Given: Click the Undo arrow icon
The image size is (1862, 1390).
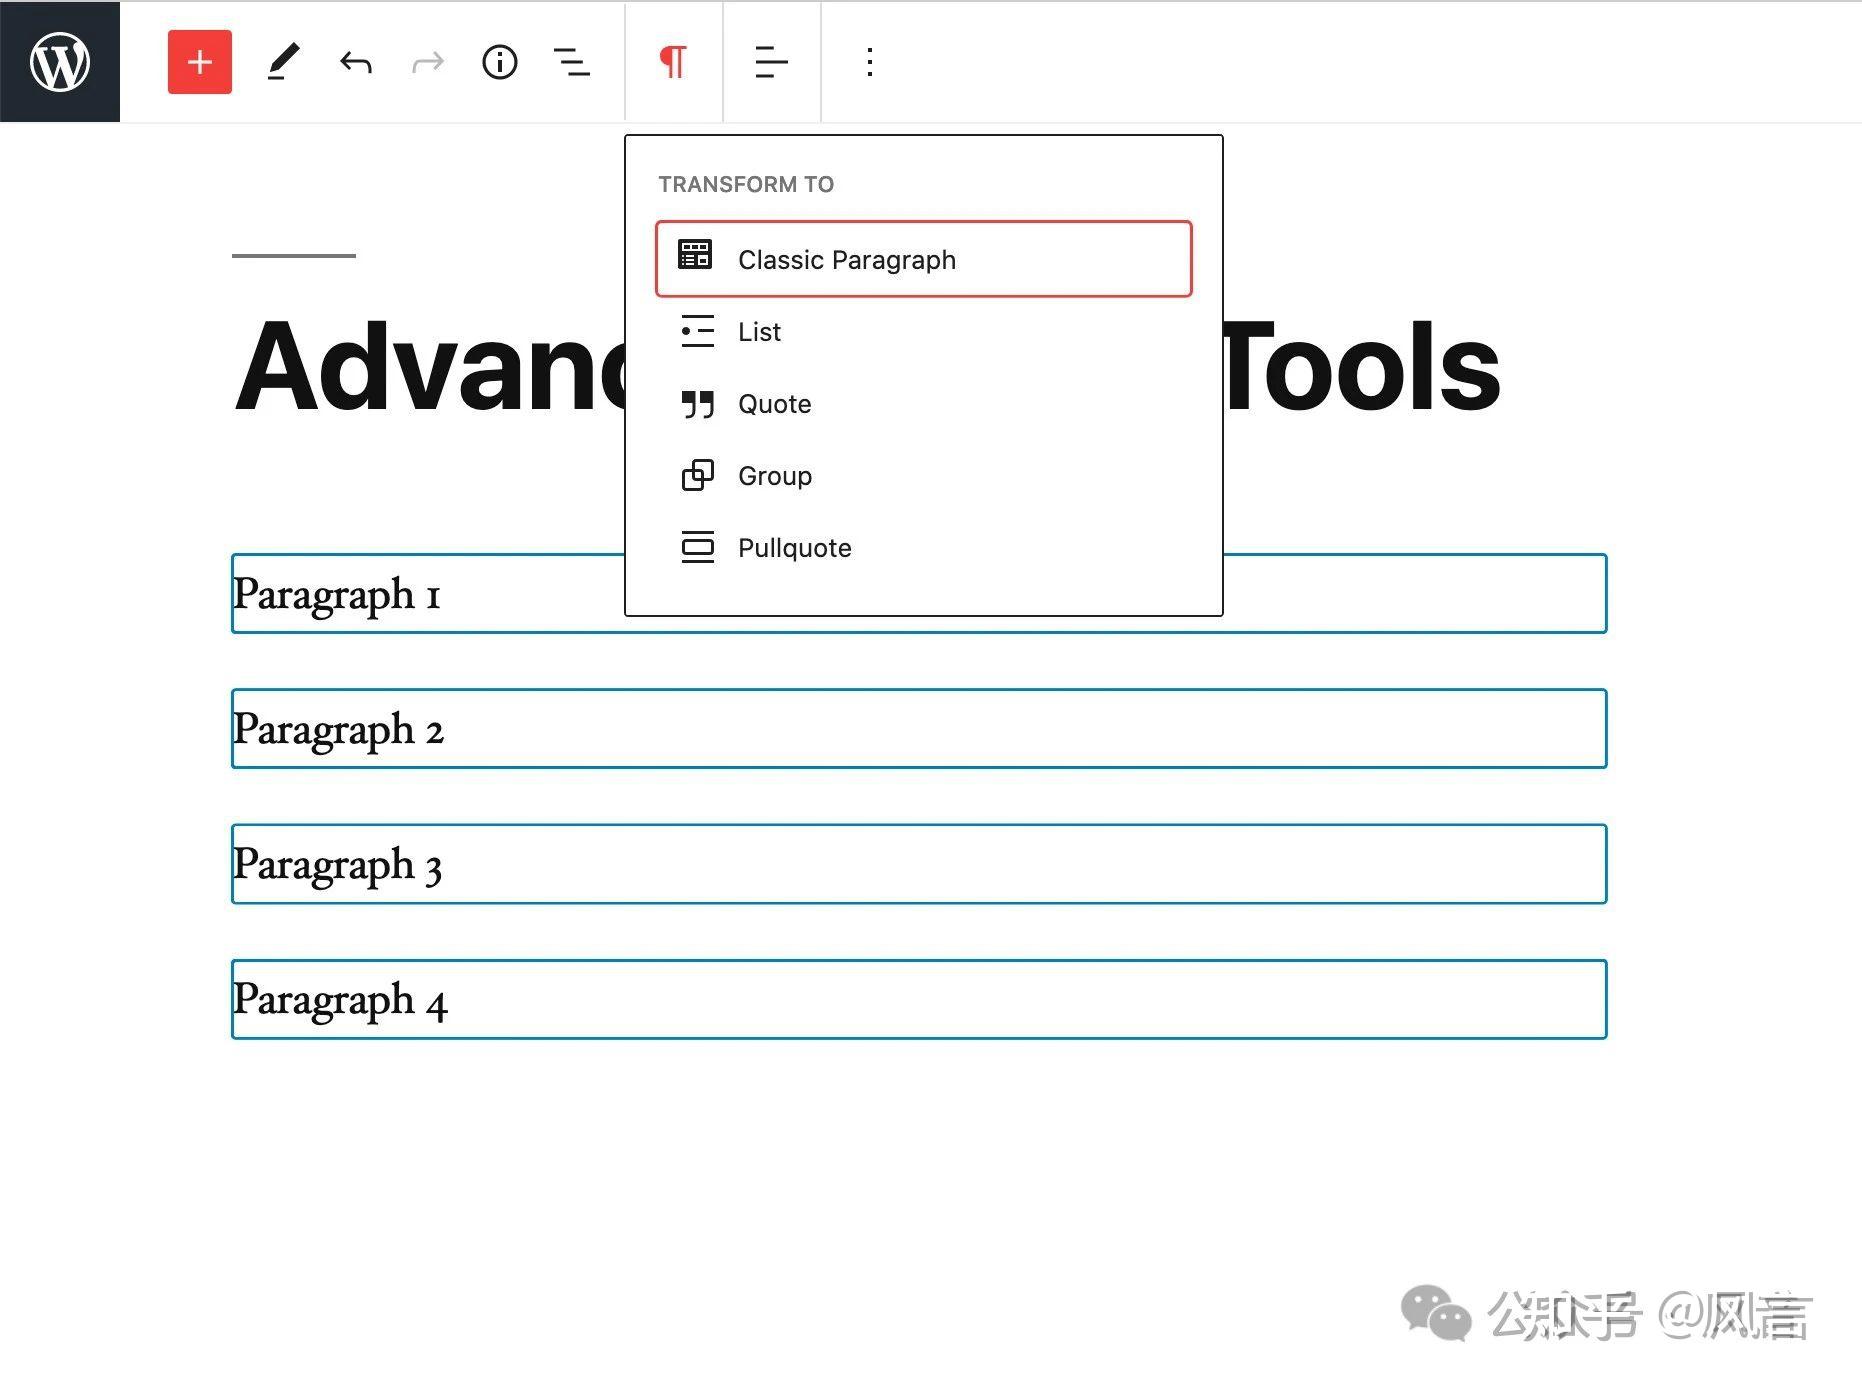Looking at the screenshot, I should [355, 62].
